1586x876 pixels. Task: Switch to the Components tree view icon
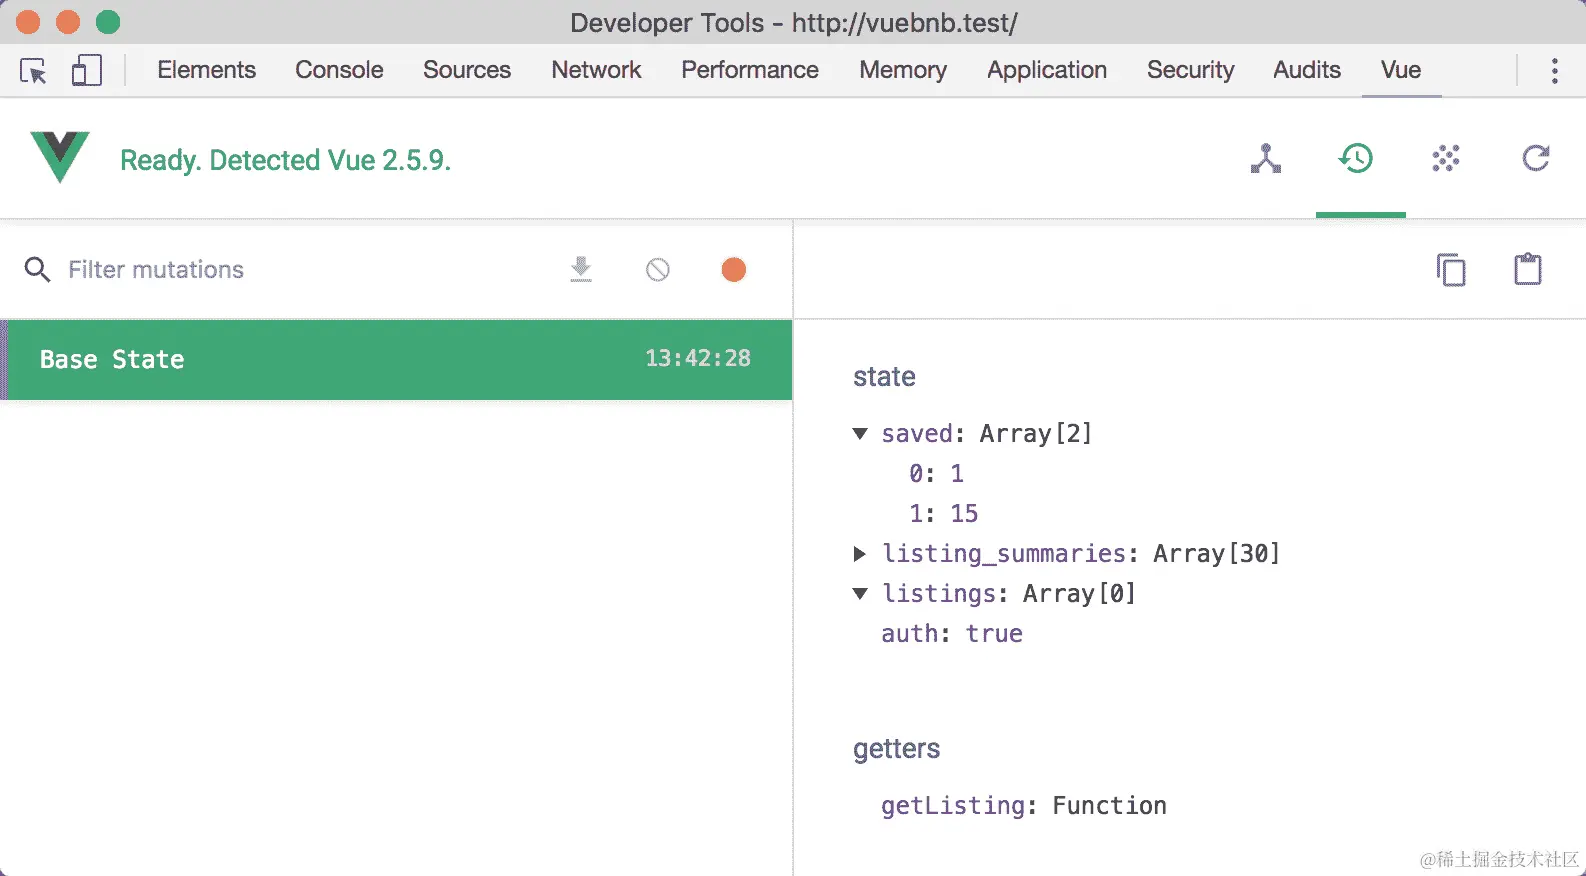tap(1265, 158)
